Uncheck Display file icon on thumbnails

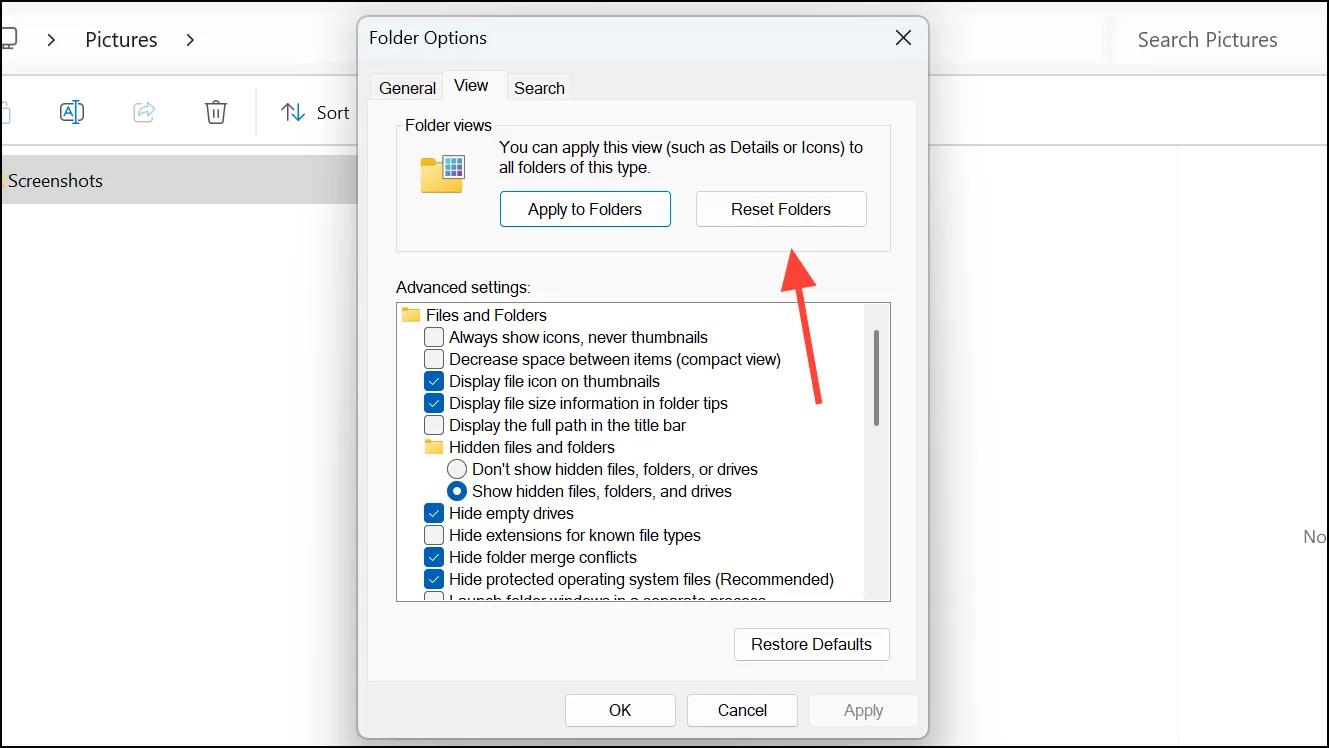434,381
